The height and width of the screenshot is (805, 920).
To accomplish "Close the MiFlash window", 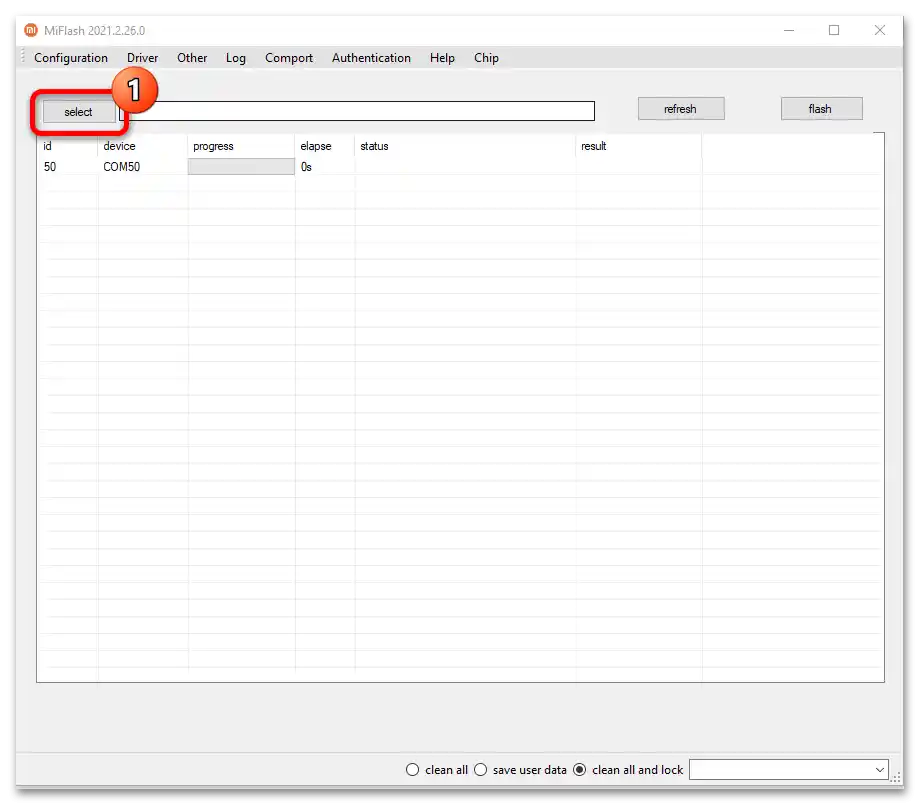I will point(880,30).
